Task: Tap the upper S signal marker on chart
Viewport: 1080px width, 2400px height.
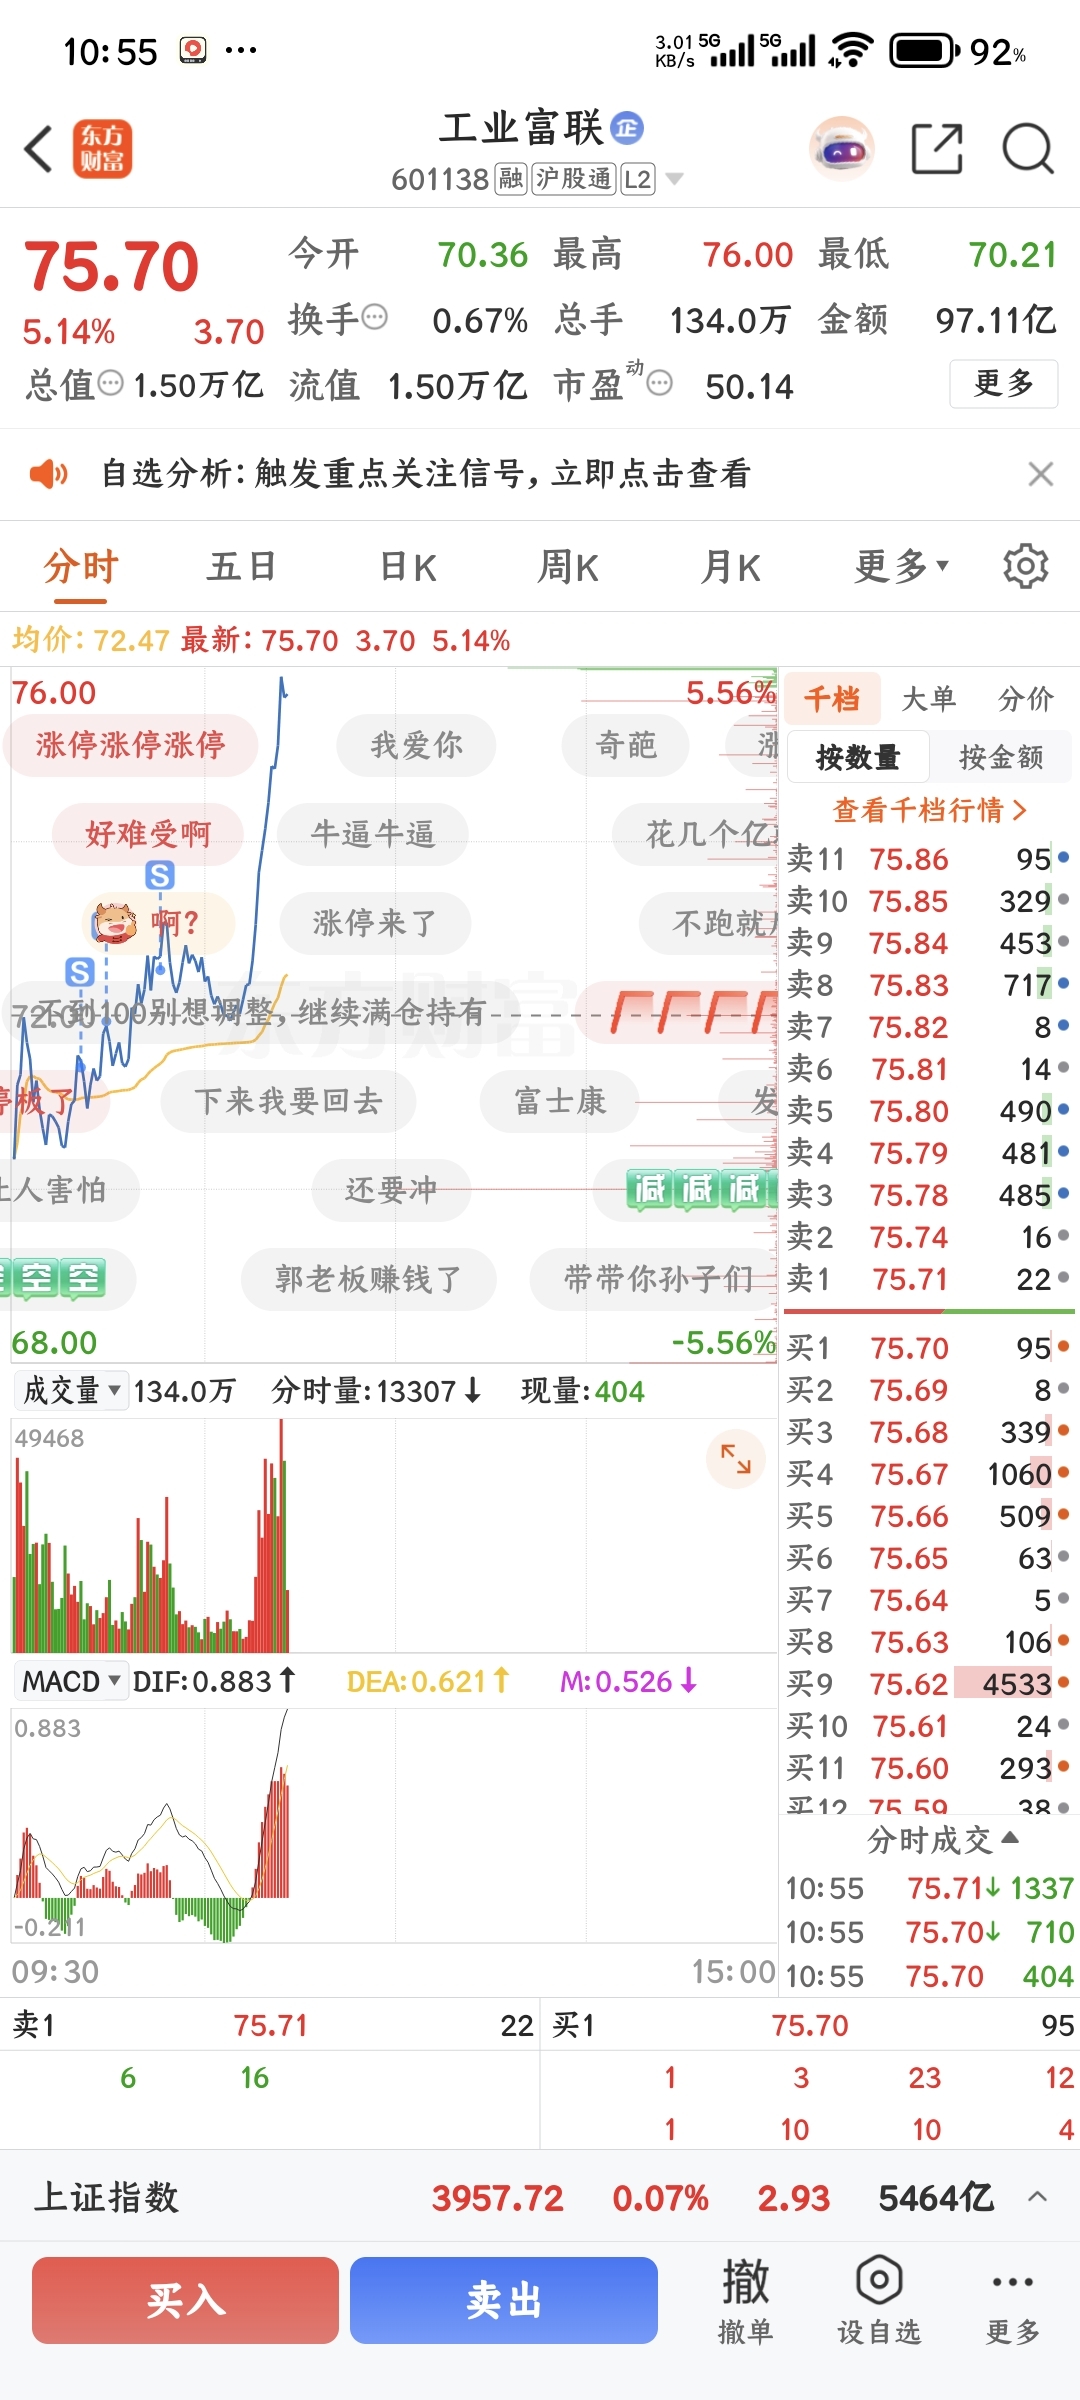Action: click(160, 876)
